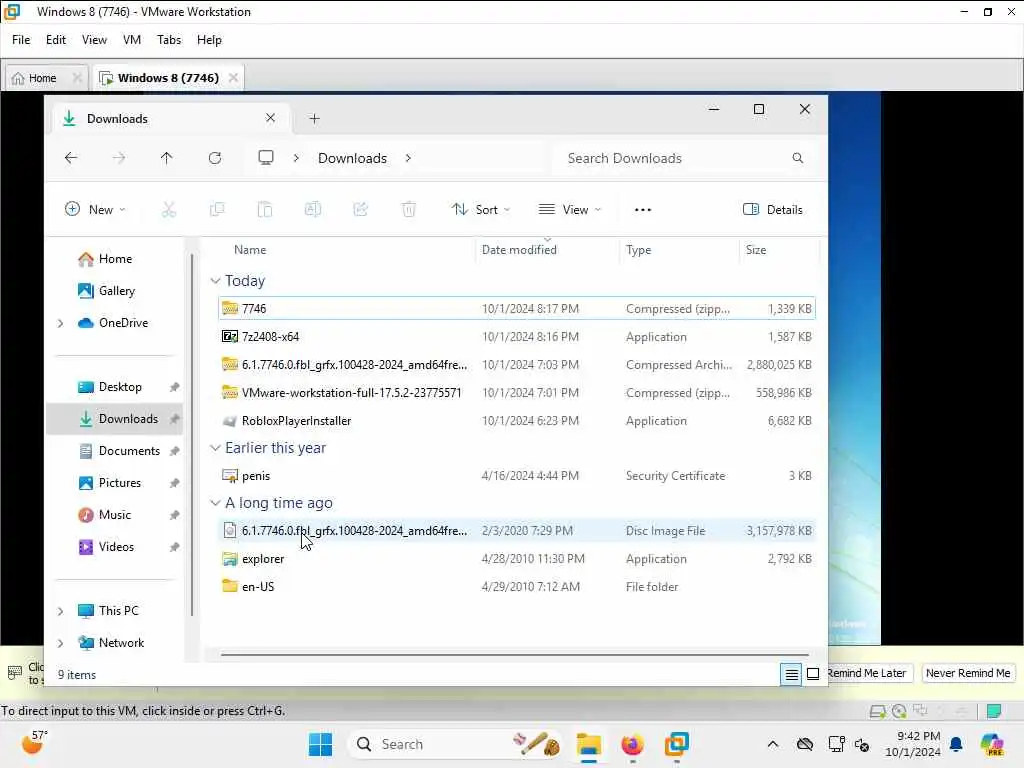Click VMware Workstation taskbar icon
Viewport: 1024px width, 768px height.
tap(677, 744)
